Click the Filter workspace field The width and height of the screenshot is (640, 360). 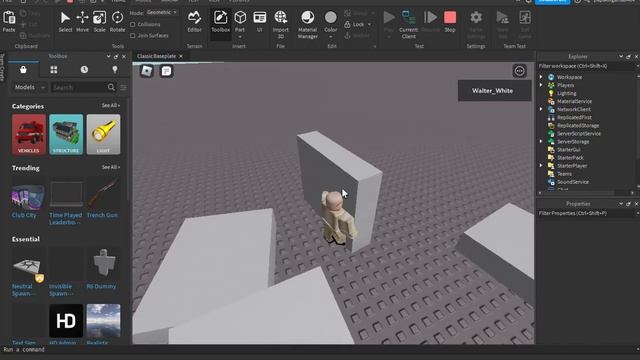point(586,66)
